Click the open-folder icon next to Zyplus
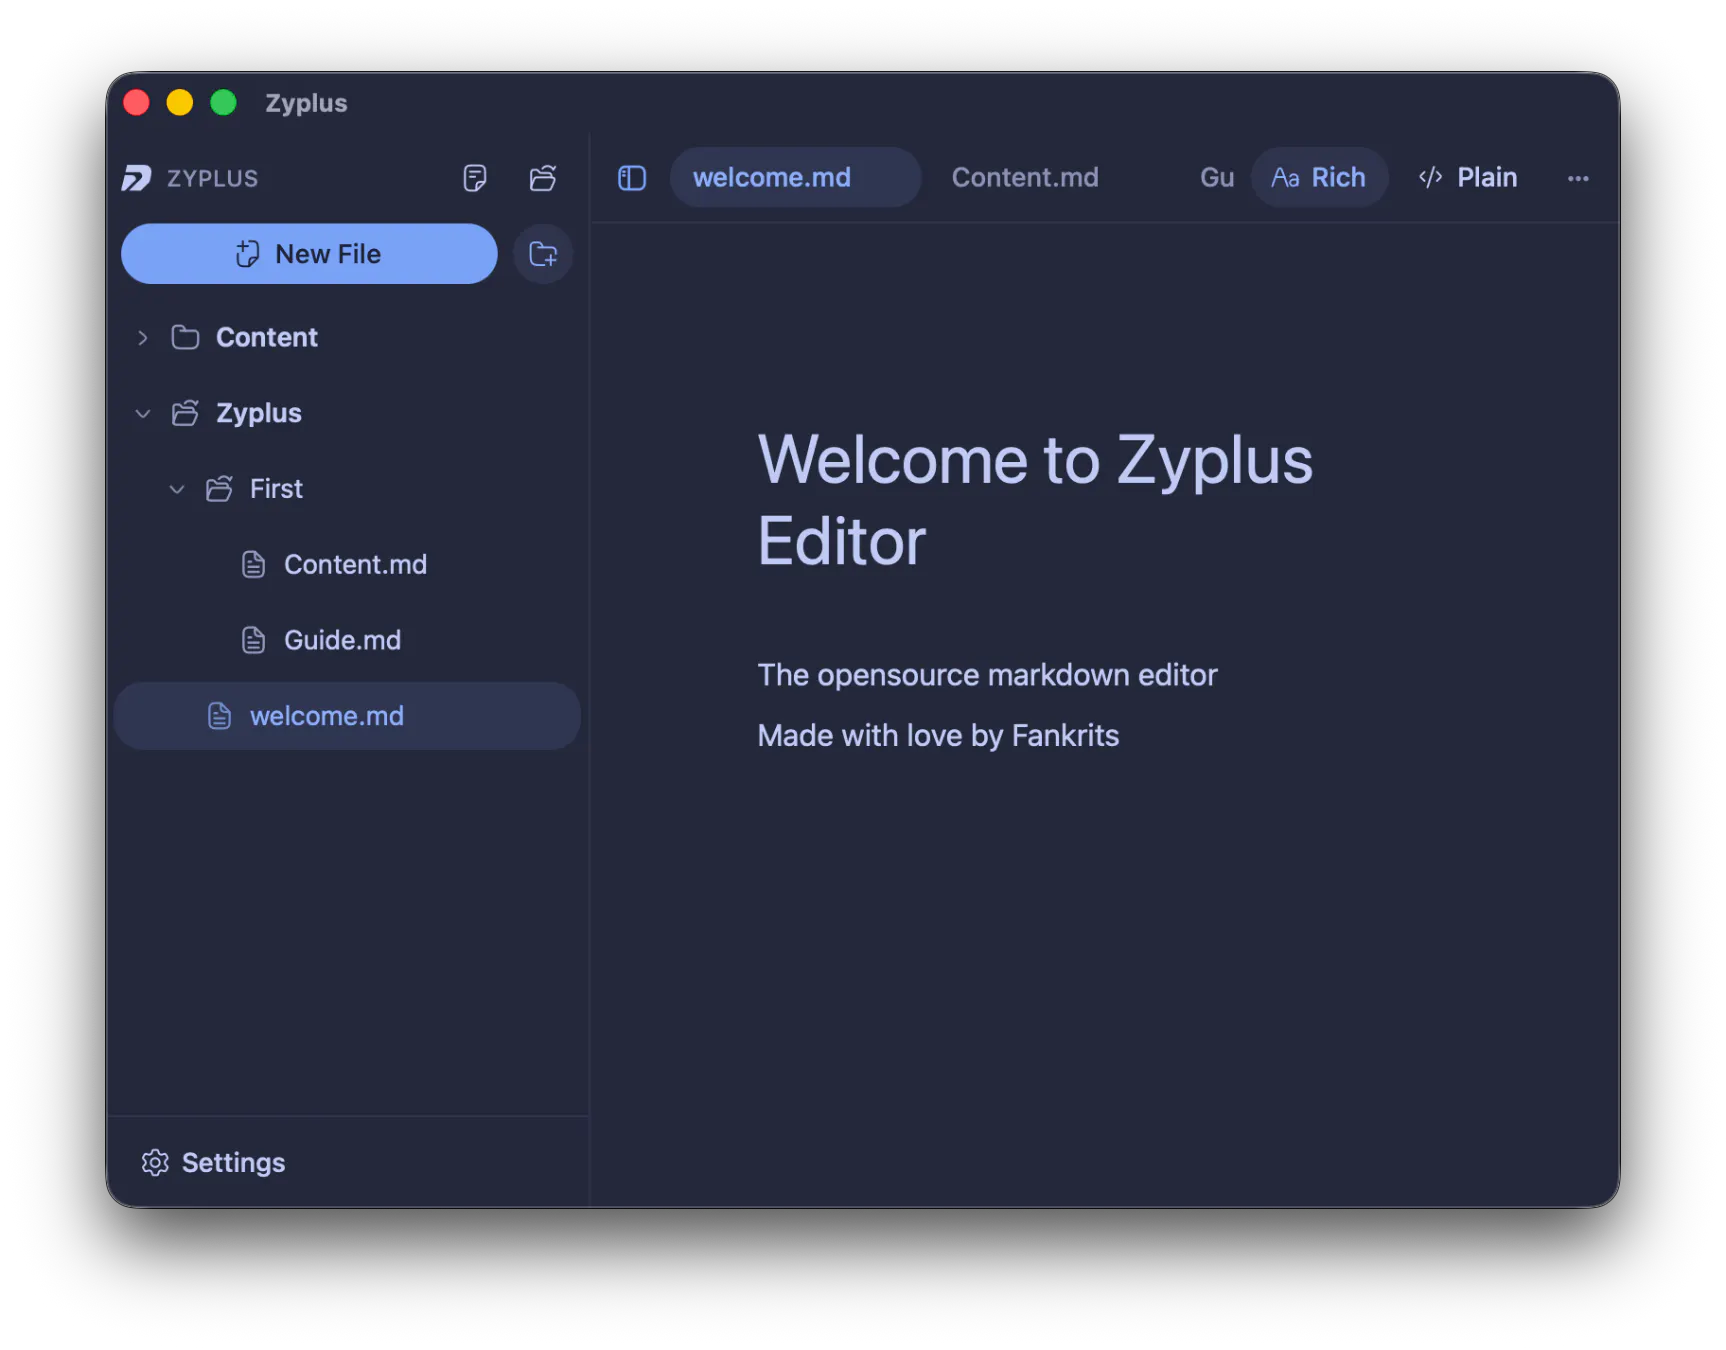 pos(185,413)
